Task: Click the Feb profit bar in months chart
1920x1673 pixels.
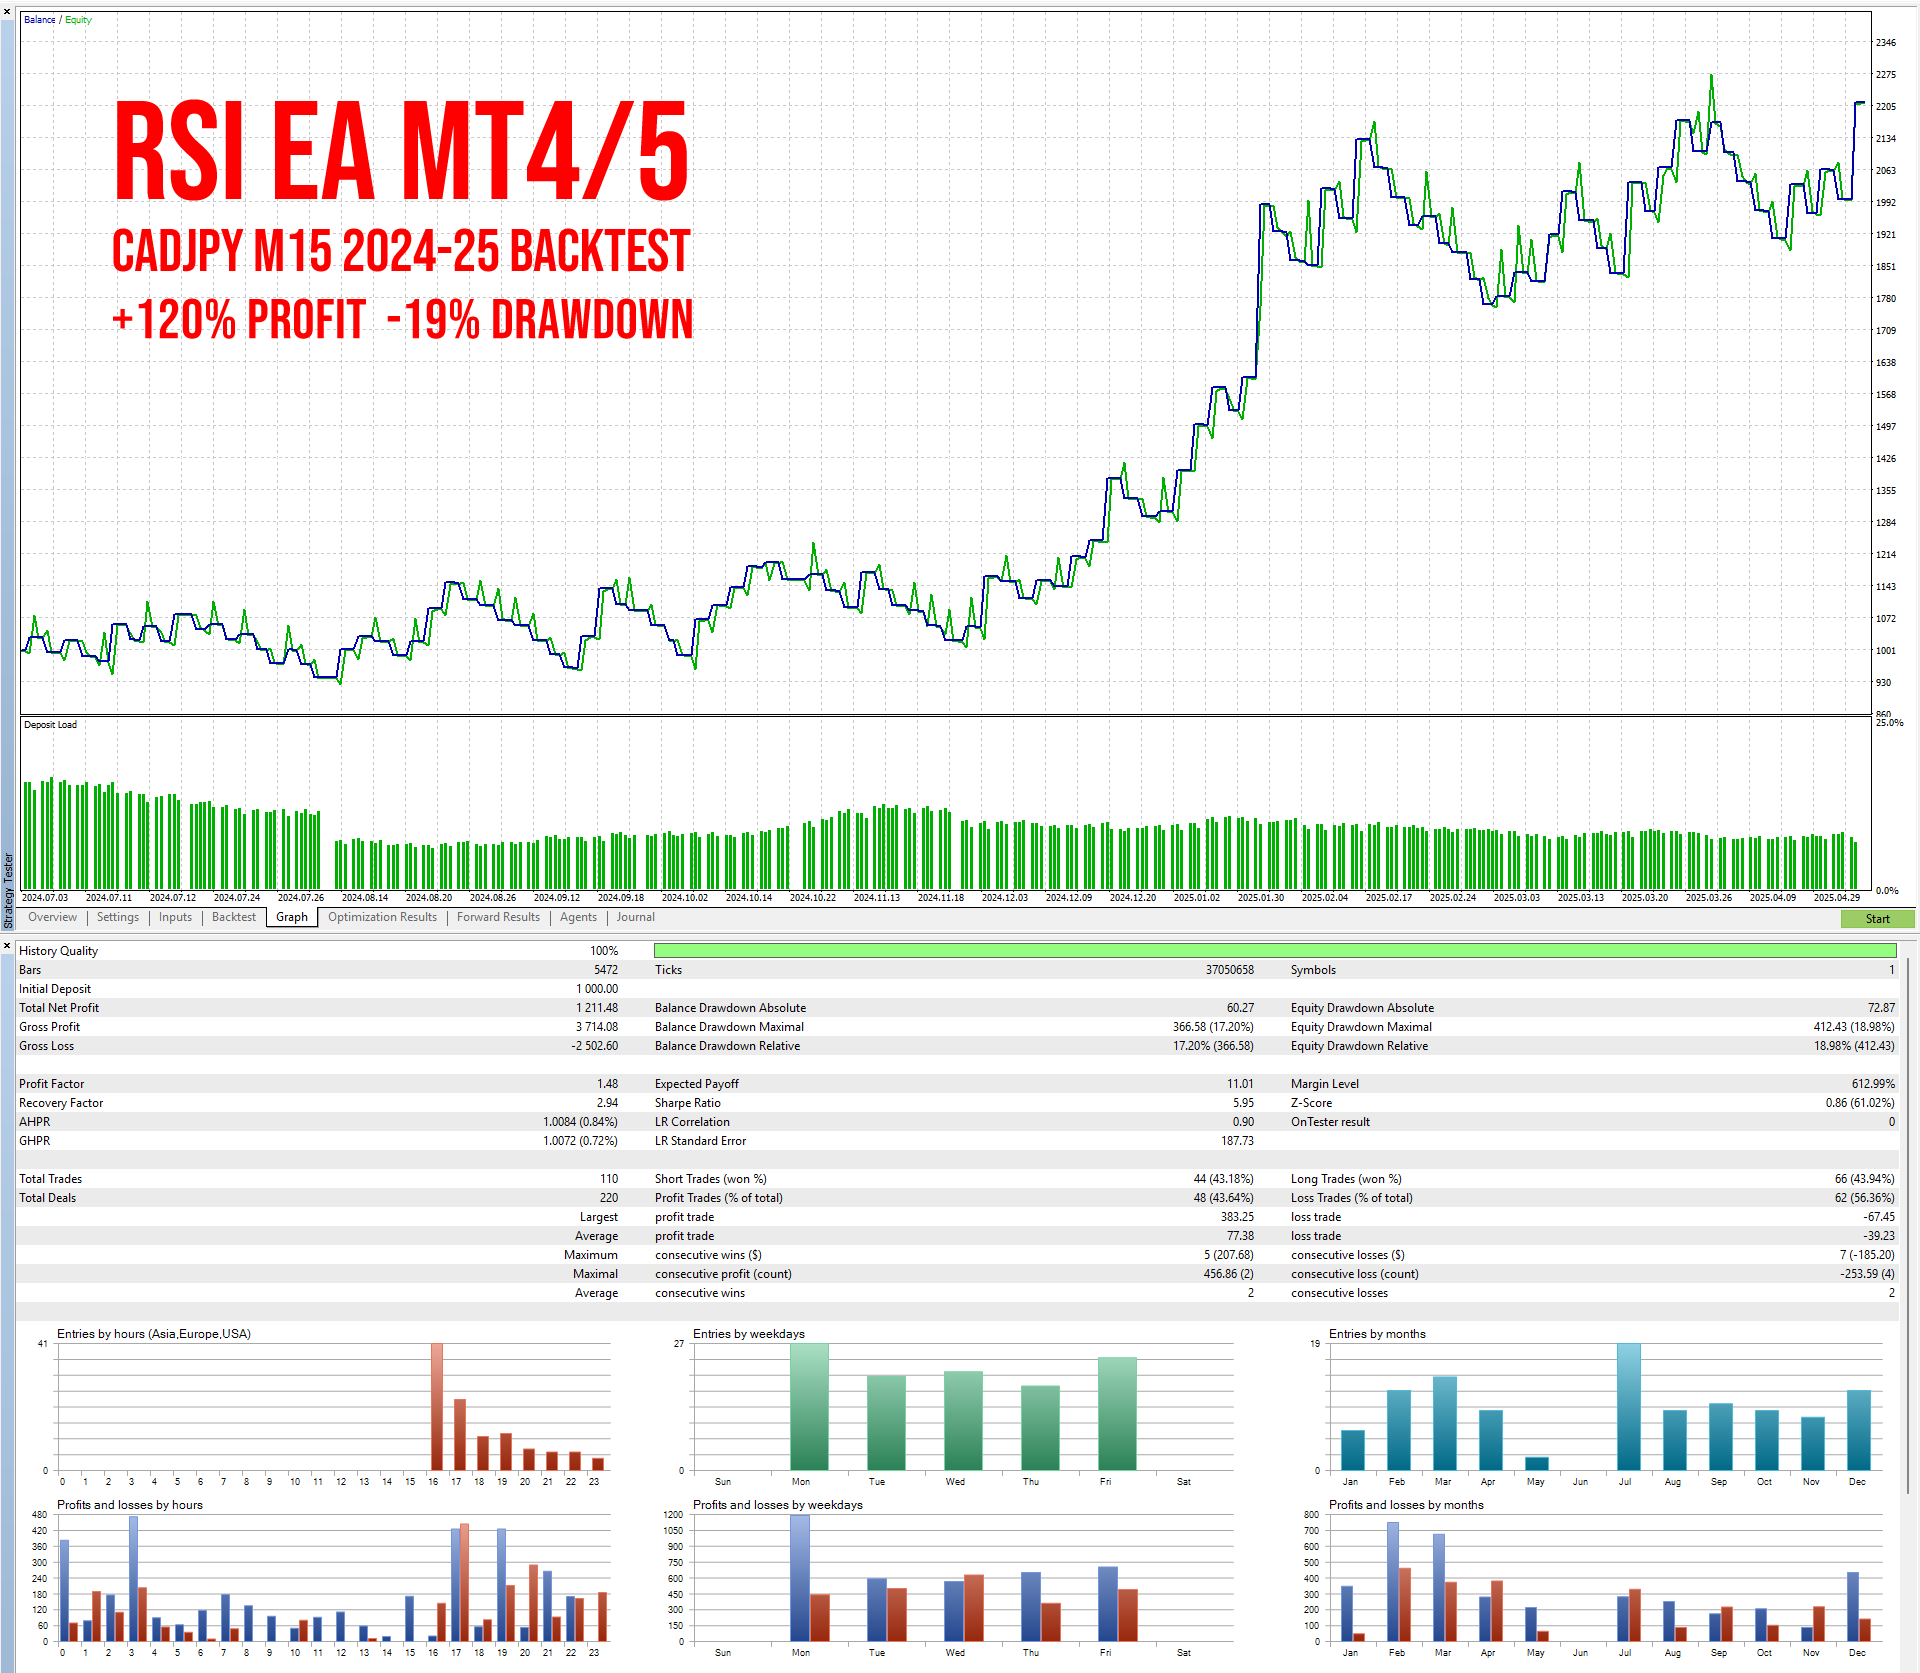Action: pos(1393,1582)
